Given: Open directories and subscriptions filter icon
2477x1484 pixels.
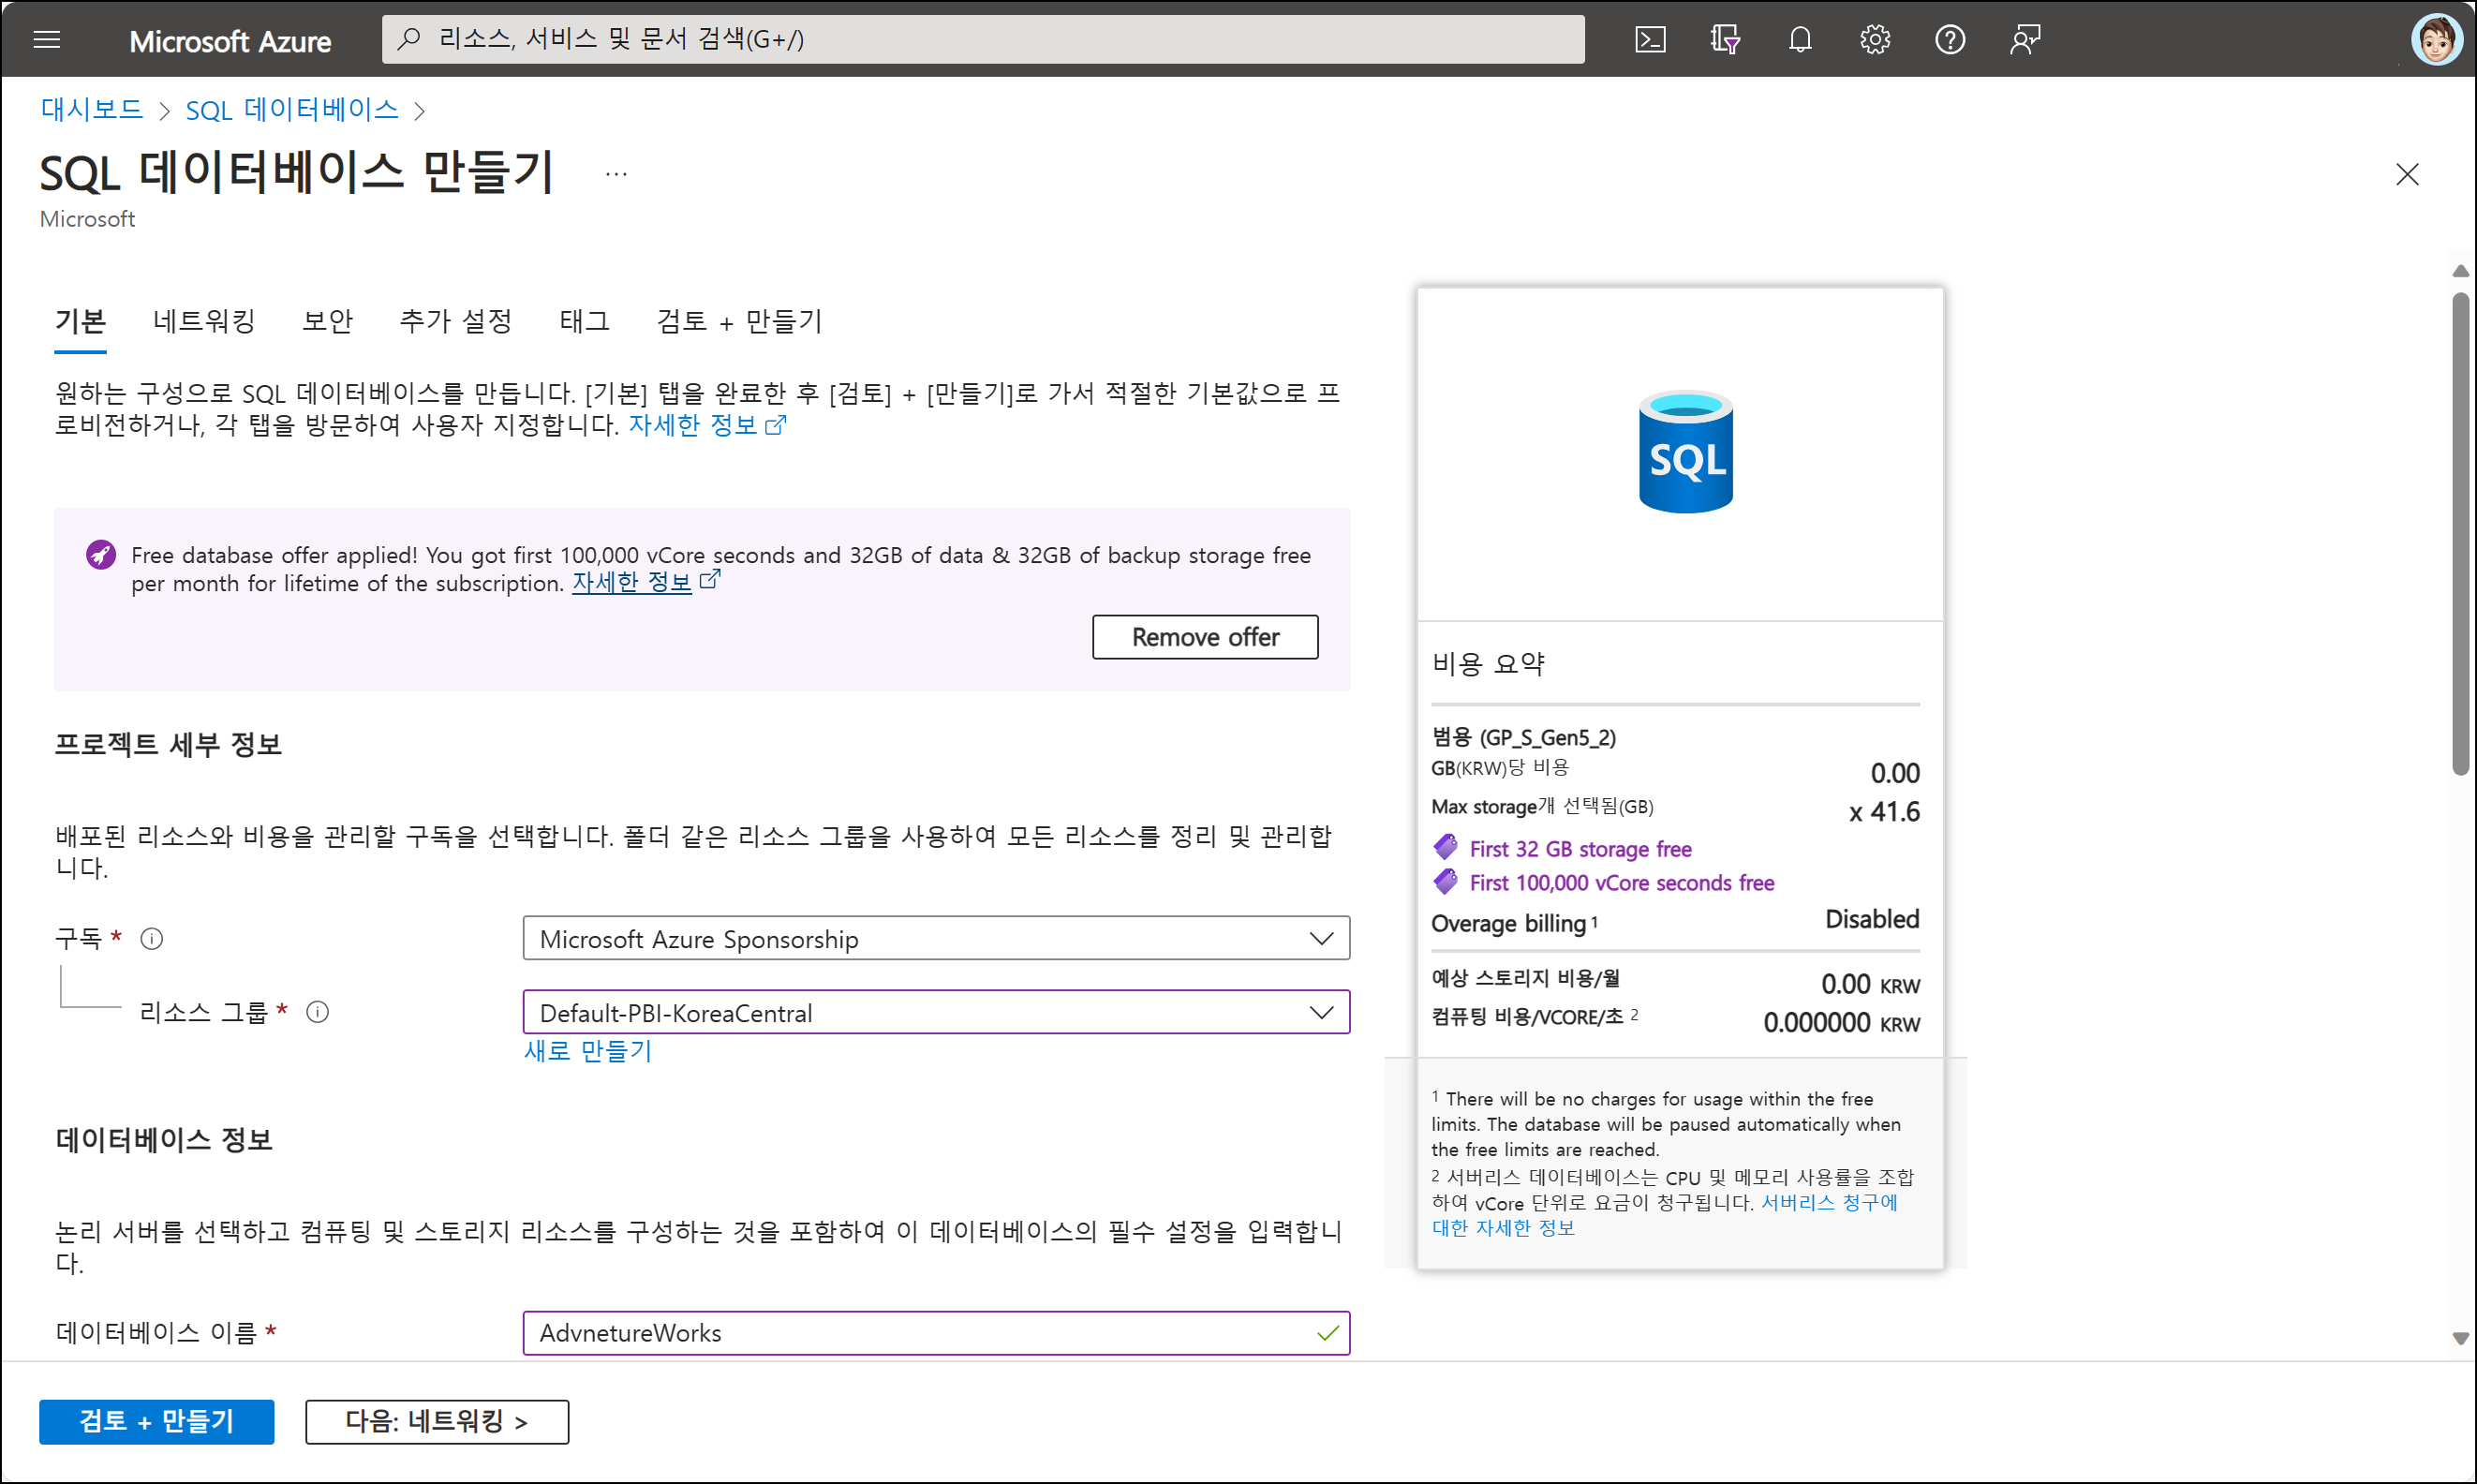Looking at the screenshot, I should pos(1725,39).
